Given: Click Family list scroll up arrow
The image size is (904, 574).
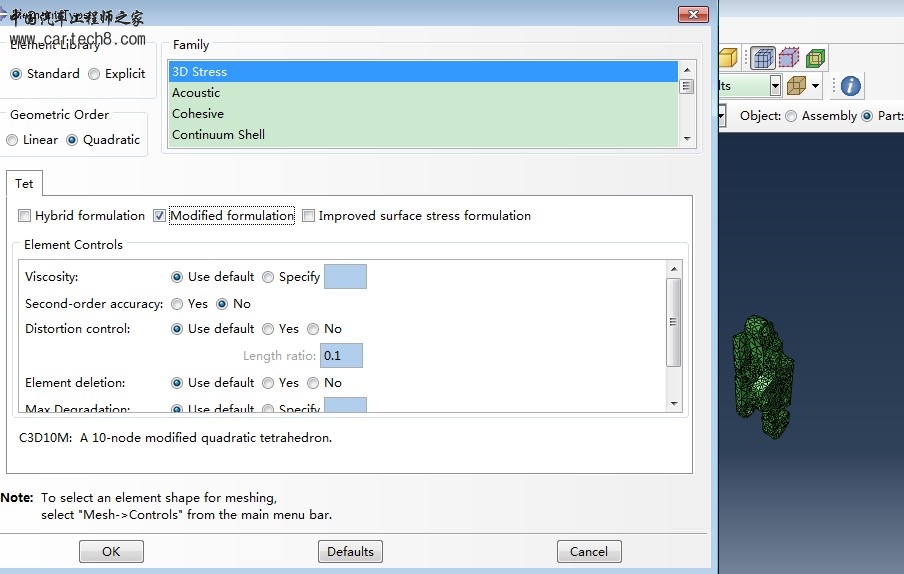Looking at the screenshot, I should [687, 70].
